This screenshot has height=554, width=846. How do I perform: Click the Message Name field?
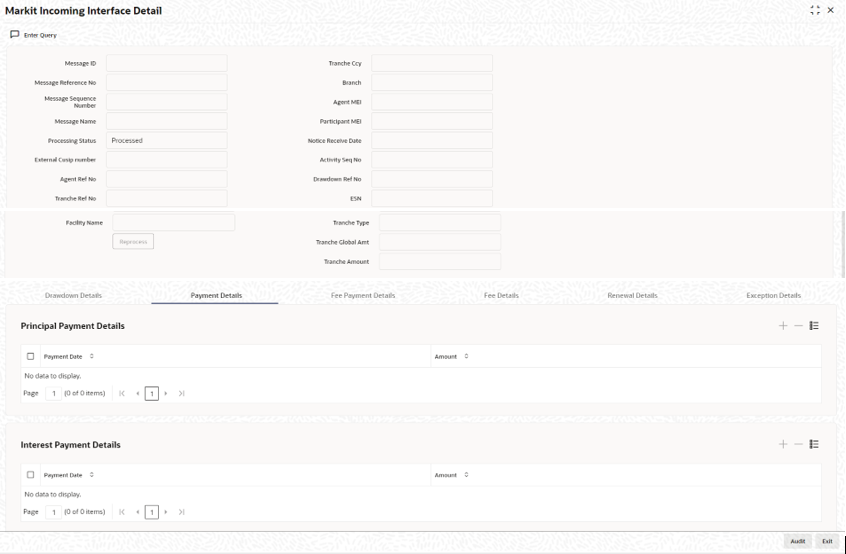tap(167, 121)
